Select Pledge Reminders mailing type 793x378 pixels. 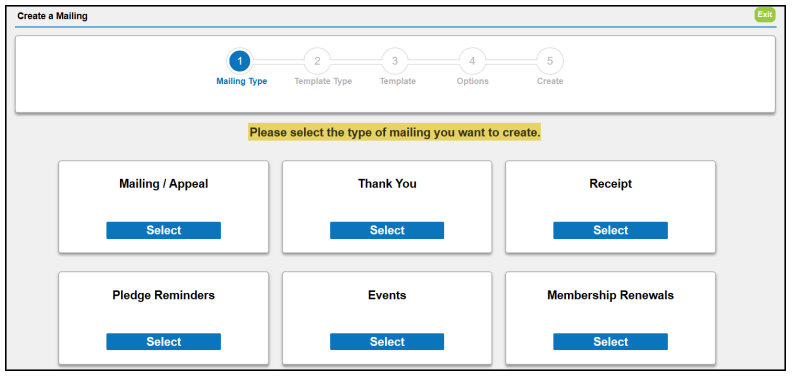point(163,342)
